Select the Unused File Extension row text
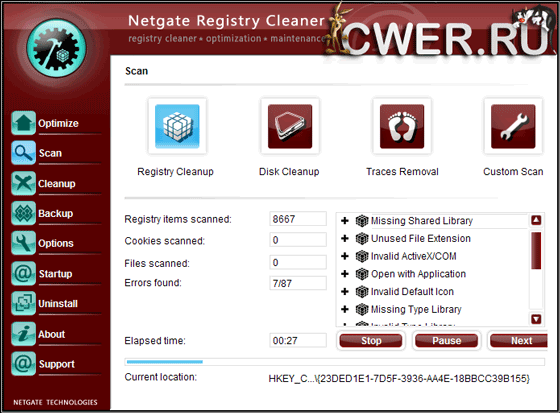This screenshot has height=413, width=560. [421, 238]
